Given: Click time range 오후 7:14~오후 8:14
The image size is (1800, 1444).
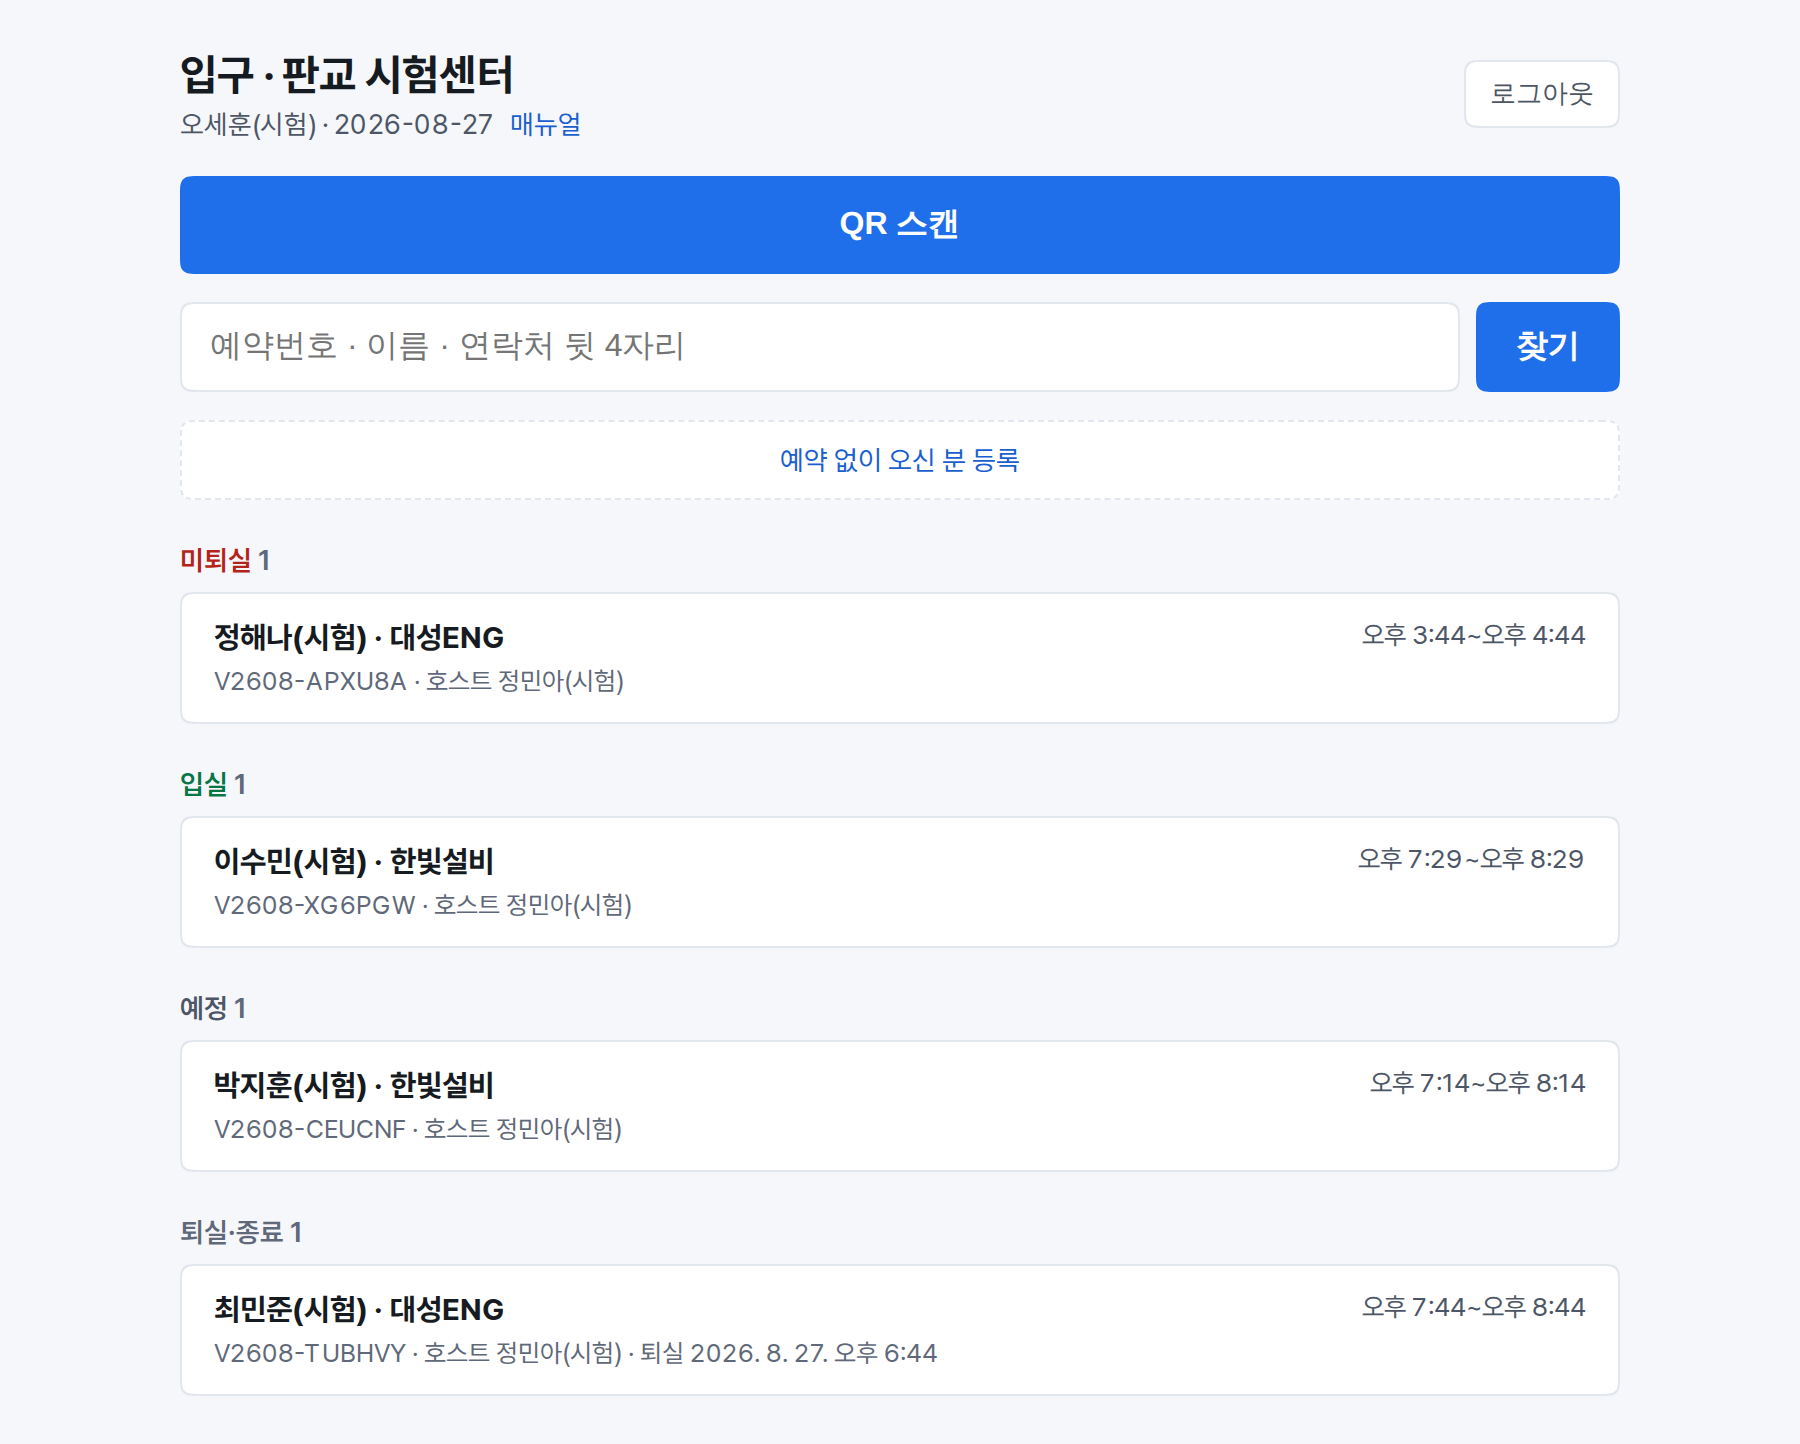Looking at the screenshot, I should click(1477, 1083).
